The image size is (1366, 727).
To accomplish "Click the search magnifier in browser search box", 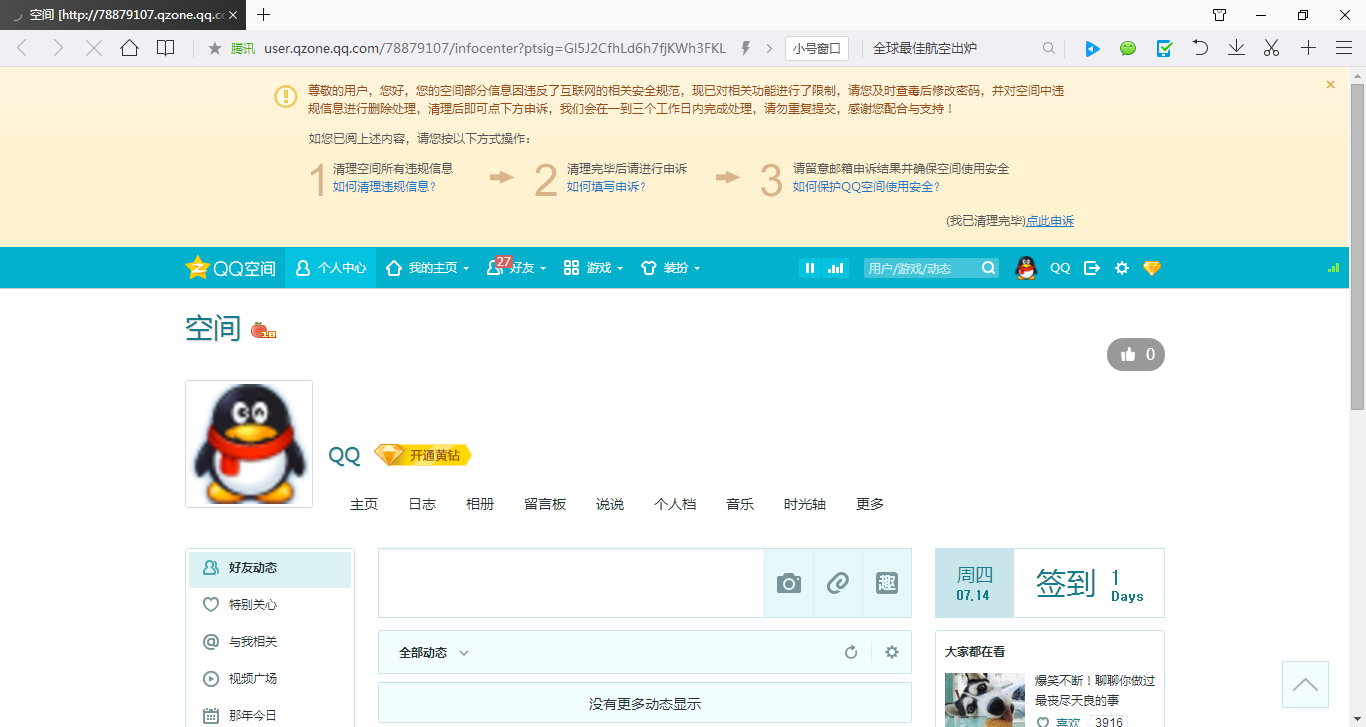I will 1049,48.
